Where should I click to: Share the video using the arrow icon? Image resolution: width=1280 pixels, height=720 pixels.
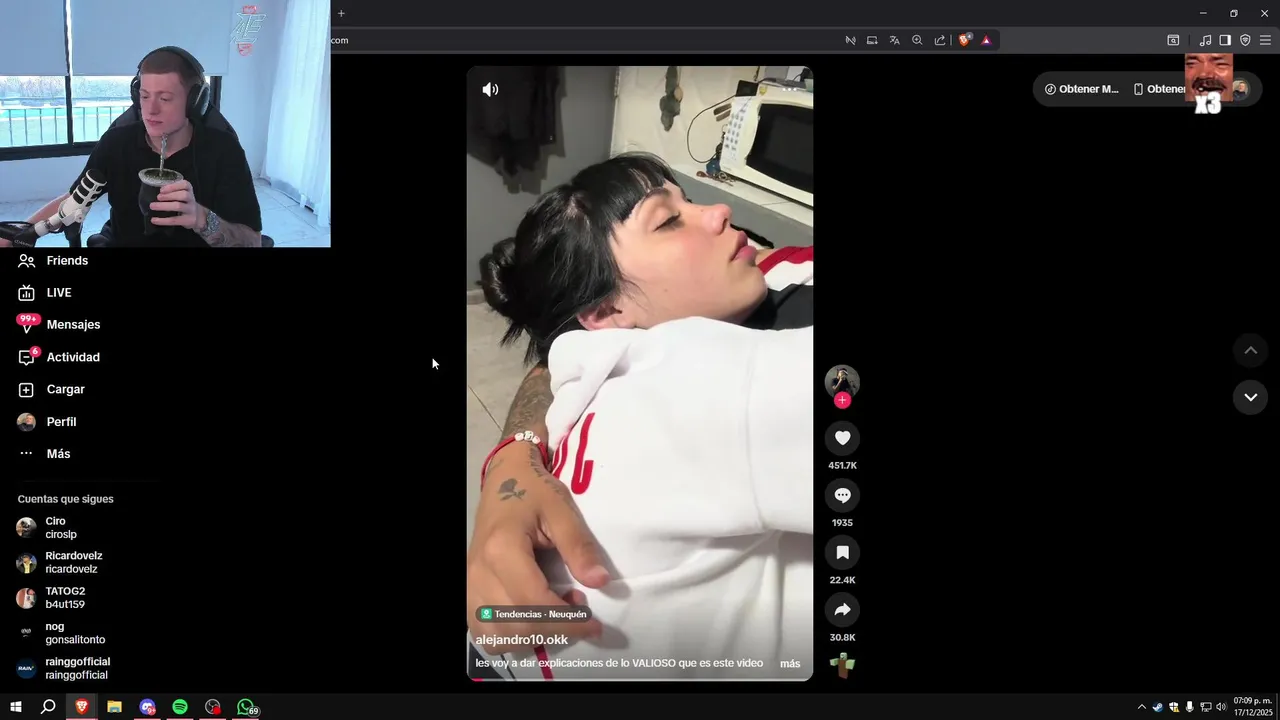[842, 609]
